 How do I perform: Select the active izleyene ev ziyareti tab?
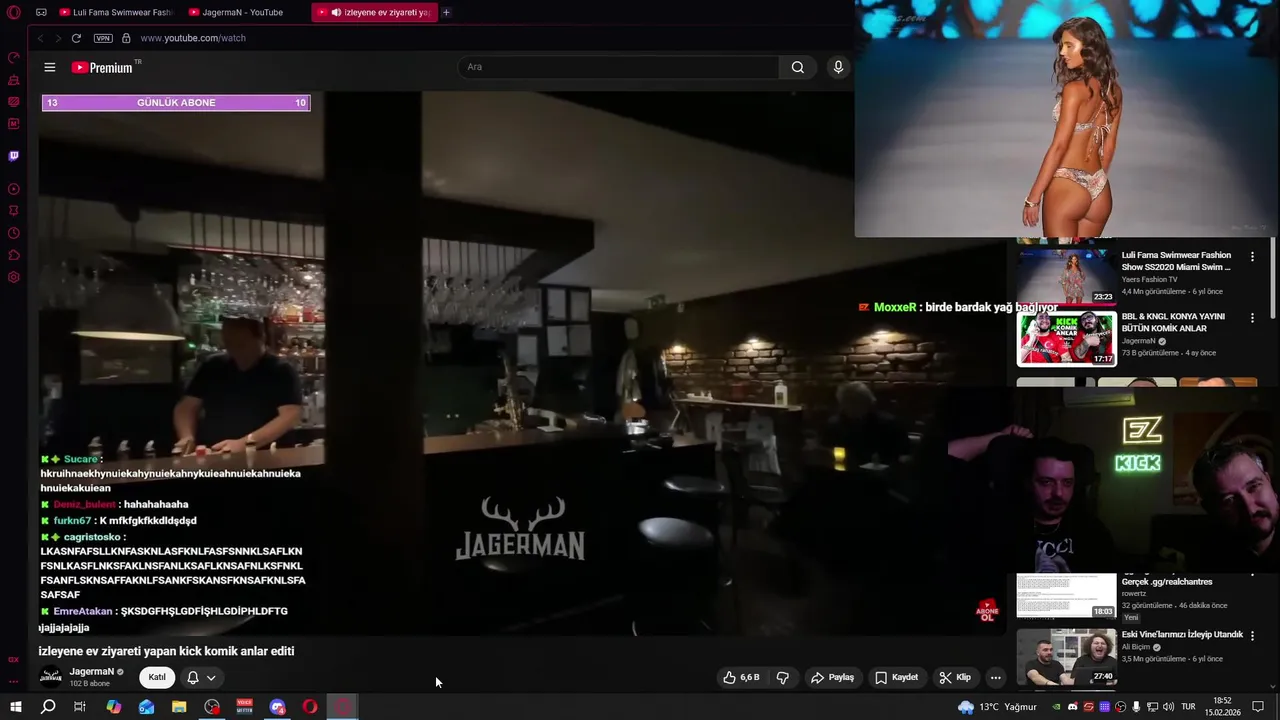374,12
